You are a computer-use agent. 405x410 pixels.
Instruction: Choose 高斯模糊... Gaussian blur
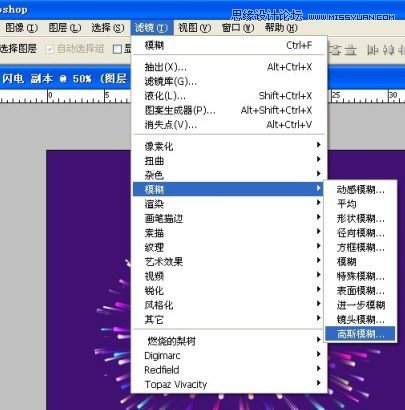click(360, 334)
